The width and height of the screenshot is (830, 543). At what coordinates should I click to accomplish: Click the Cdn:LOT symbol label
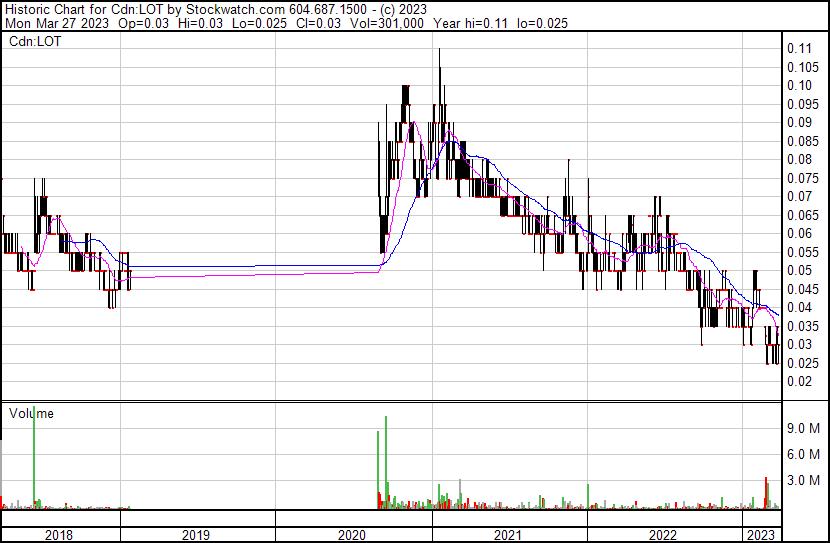33,41
